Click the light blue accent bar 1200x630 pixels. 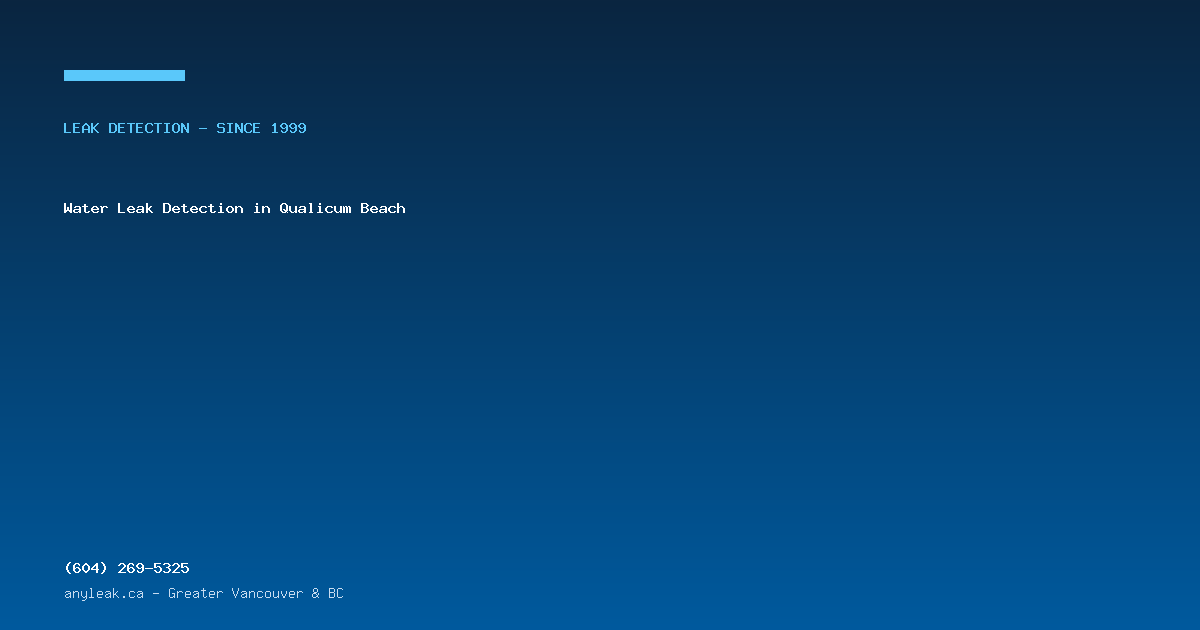[x=124, y=75]
